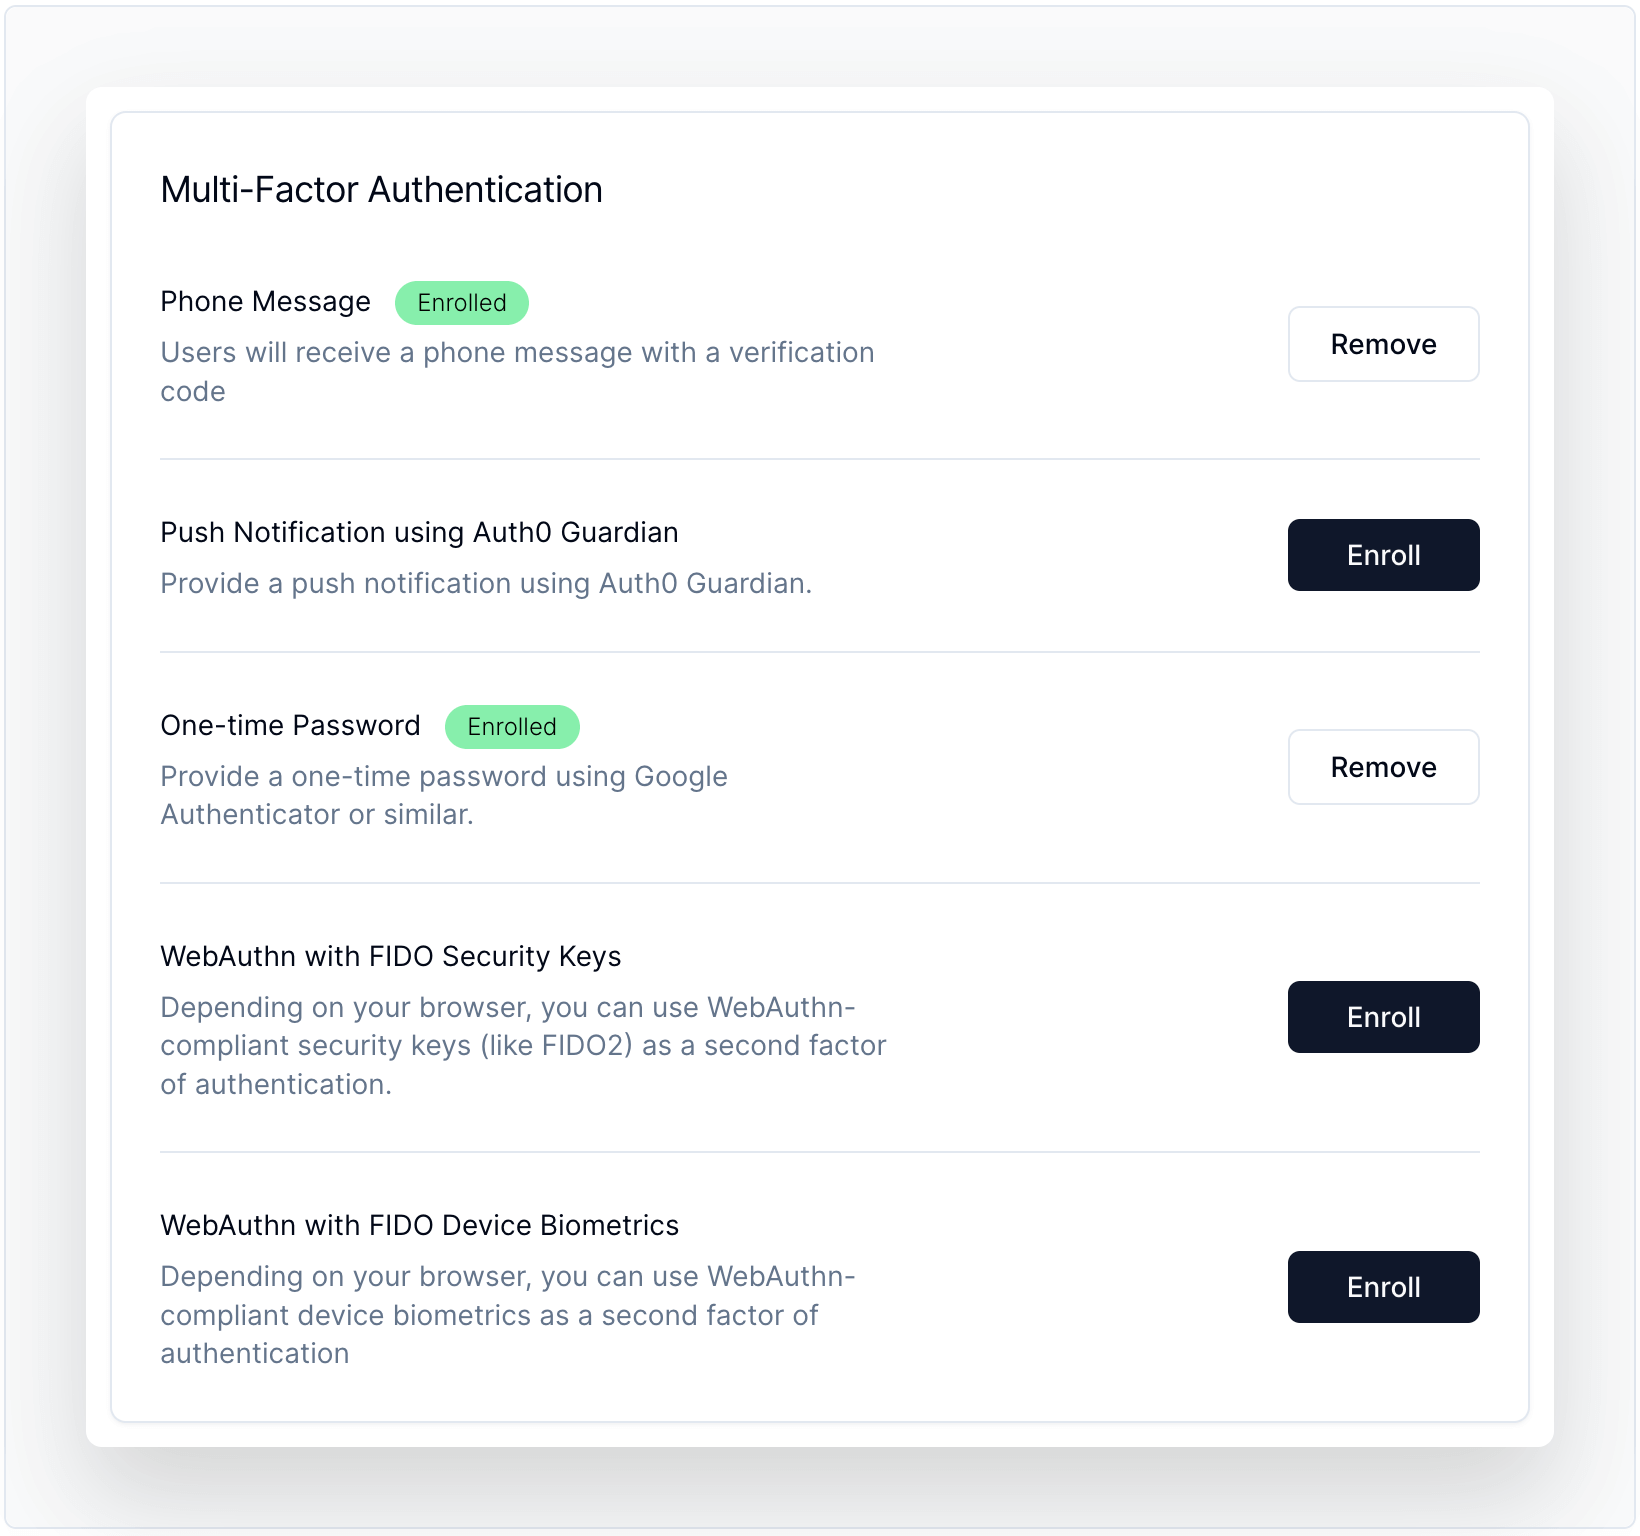Remove the One-time Password factor
Viewport: 1640px width, 1536px height.
1383,767
